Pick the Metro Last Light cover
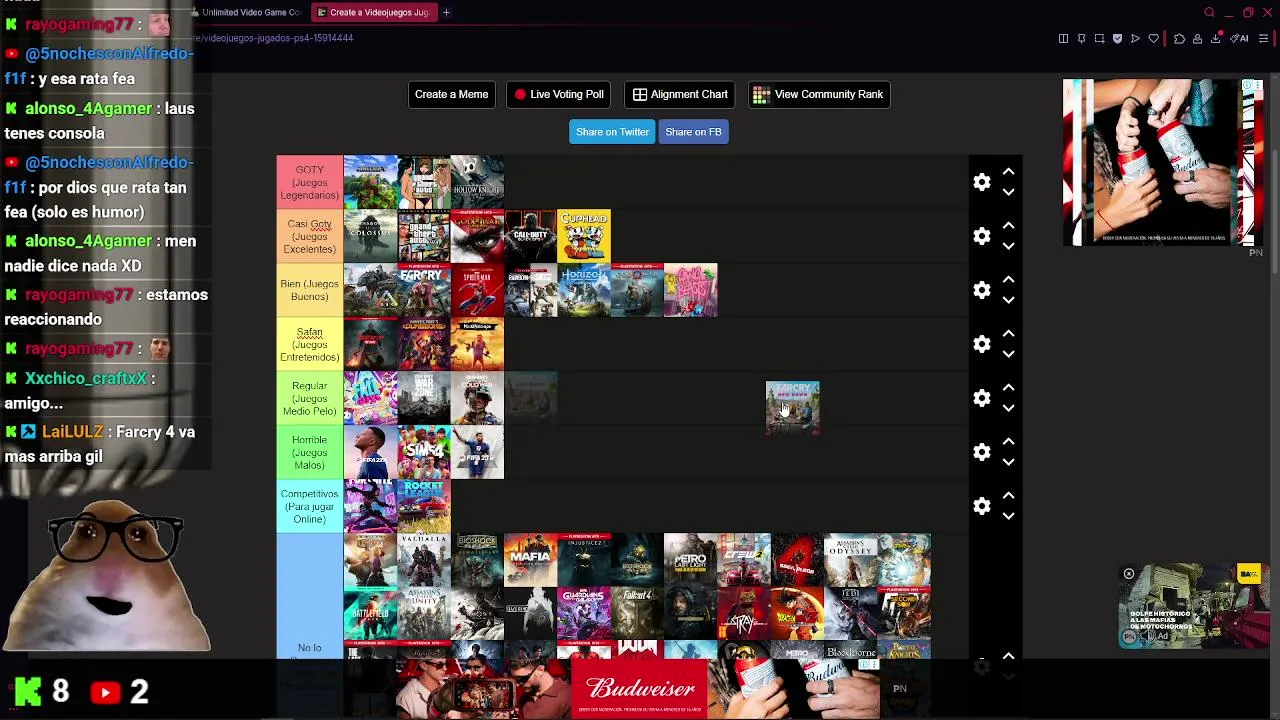This screenshot has height=720, width=1280. (x=691, y=560)
